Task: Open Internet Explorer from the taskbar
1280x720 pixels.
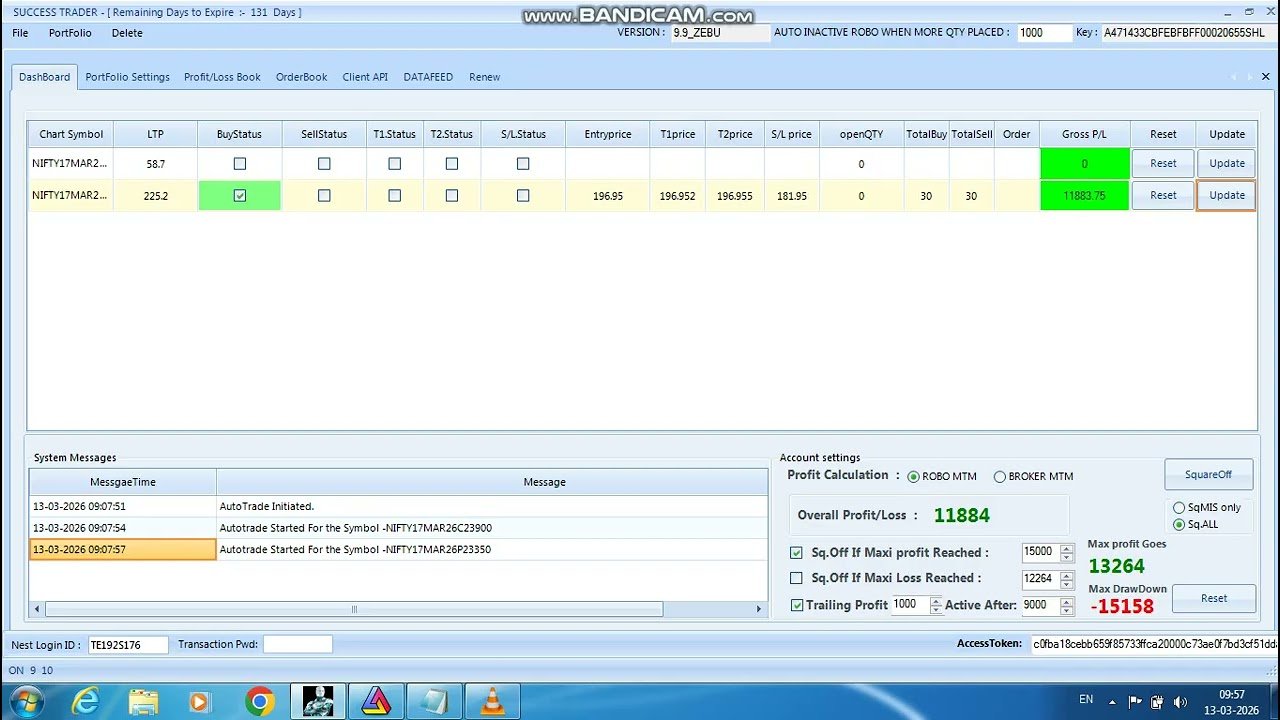Action: click(85, 699)
